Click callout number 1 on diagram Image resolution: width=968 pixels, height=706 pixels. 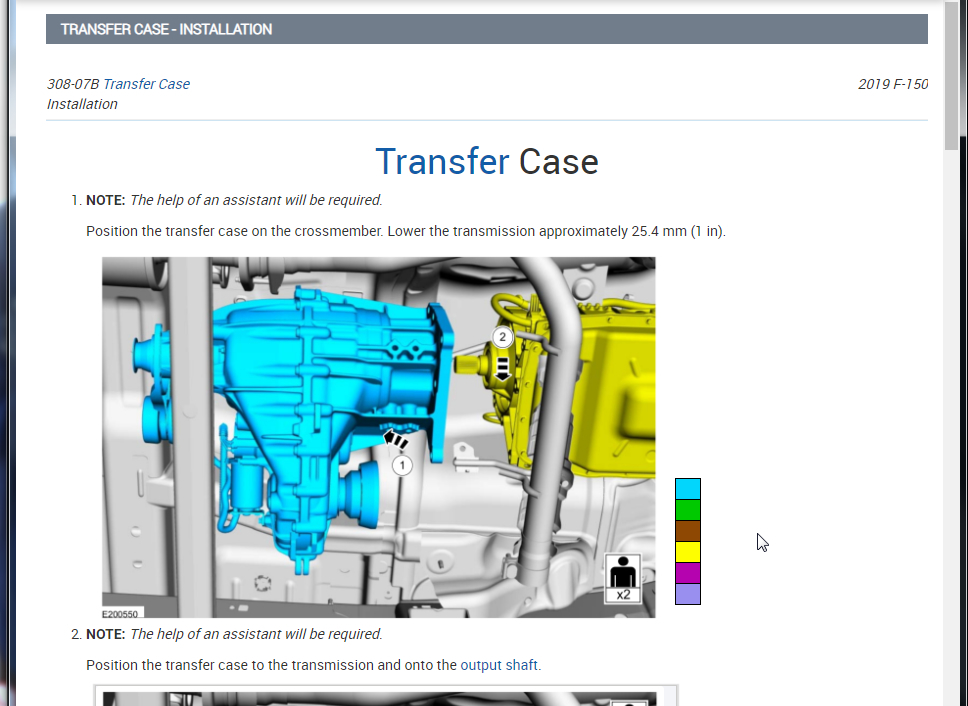[402, 465]
